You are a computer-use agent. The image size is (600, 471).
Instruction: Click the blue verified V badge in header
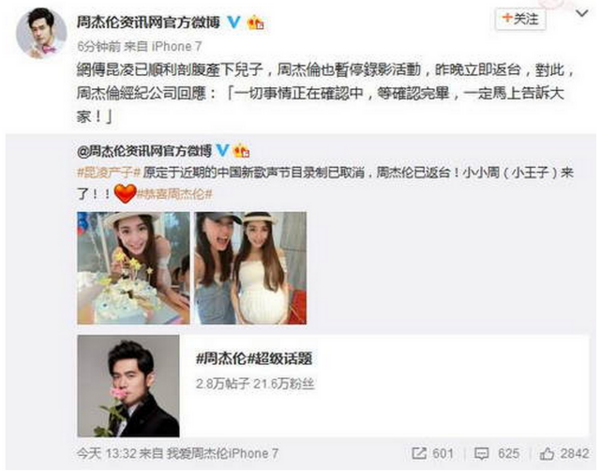(x=233, y=22)
